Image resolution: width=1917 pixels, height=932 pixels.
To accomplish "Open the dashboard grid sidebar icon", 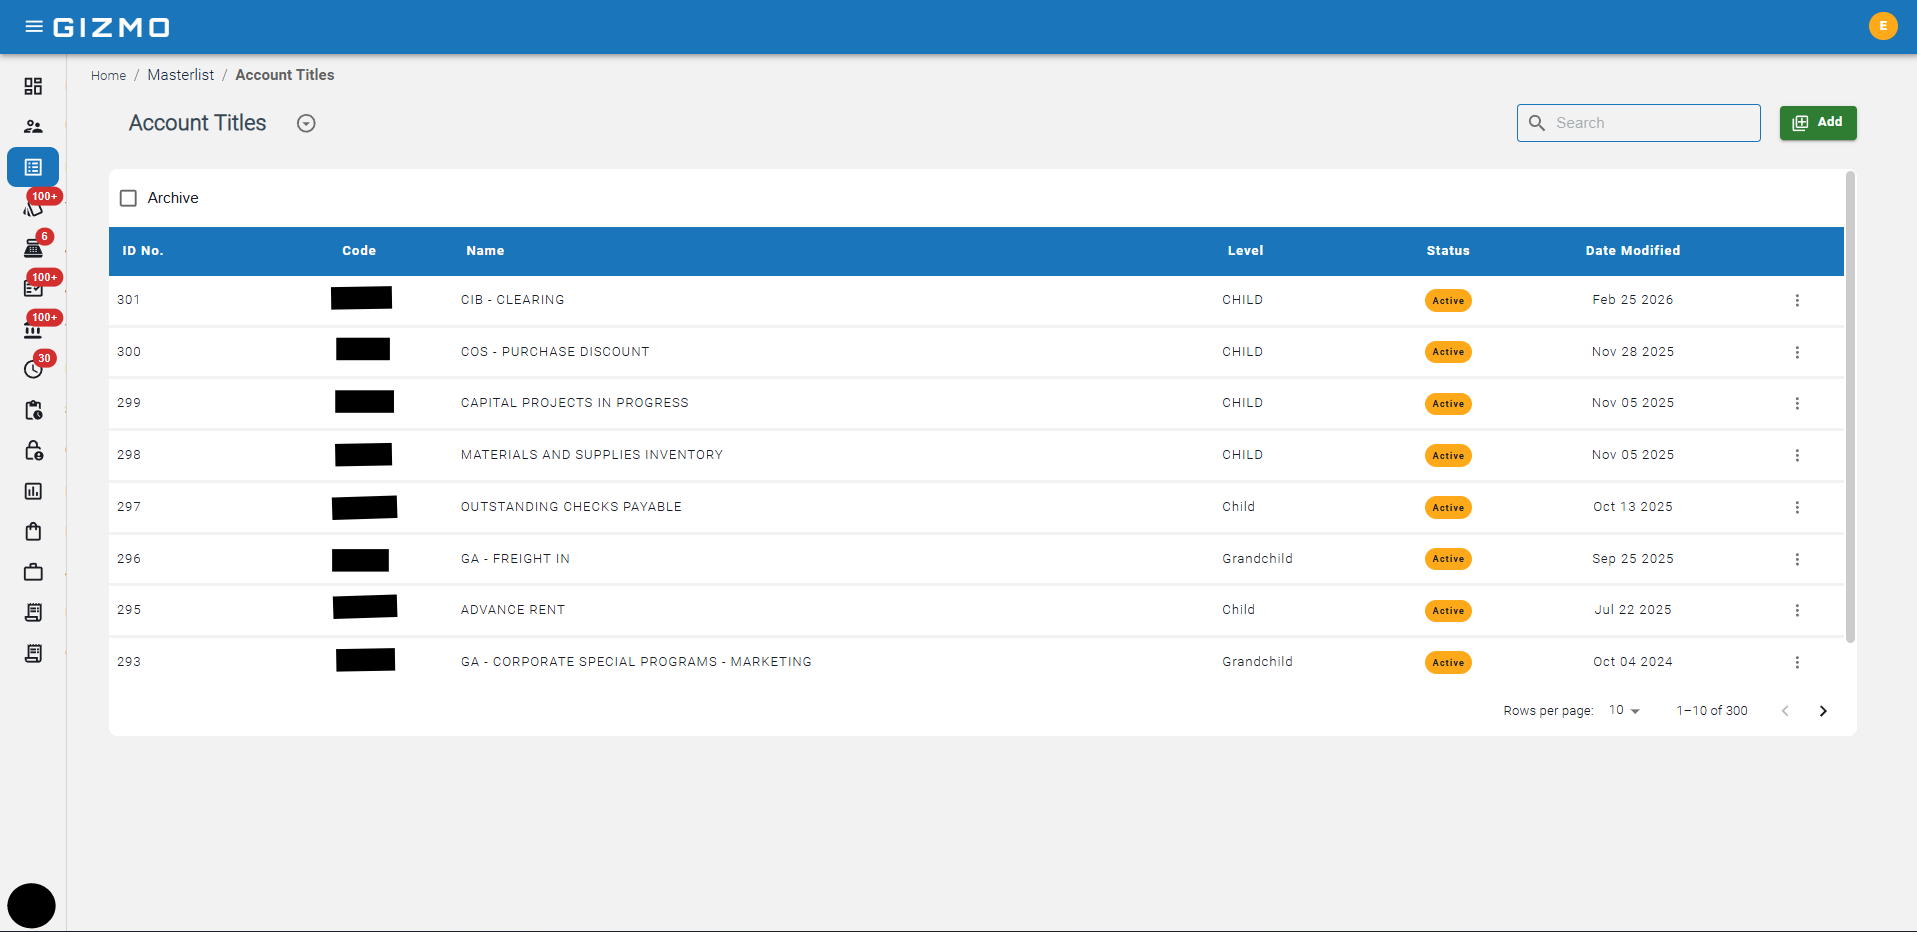I will 33,86.
